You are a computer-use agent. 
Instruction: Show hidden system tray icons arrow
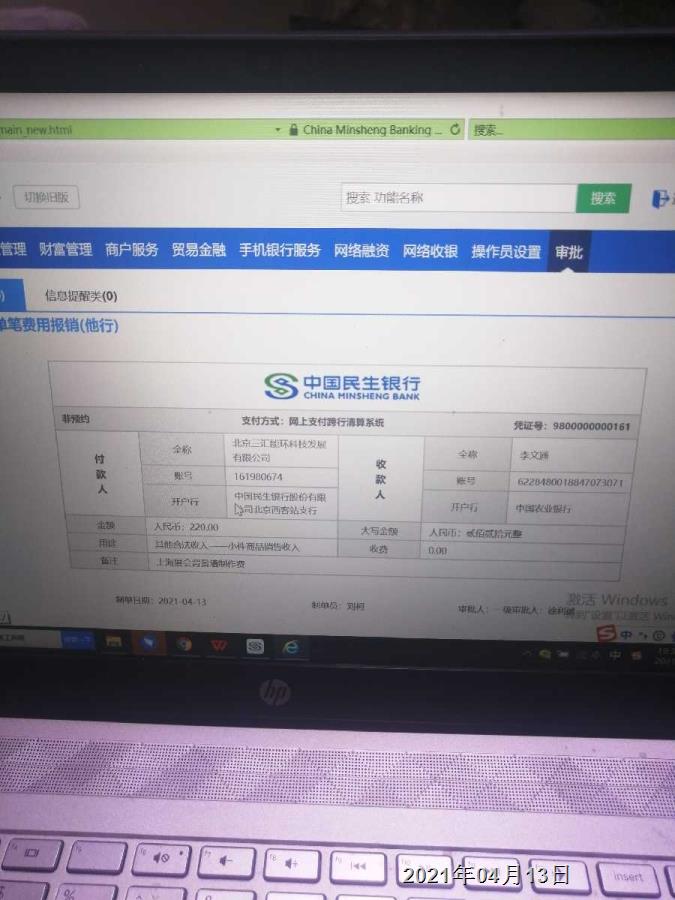coord(527,653)
